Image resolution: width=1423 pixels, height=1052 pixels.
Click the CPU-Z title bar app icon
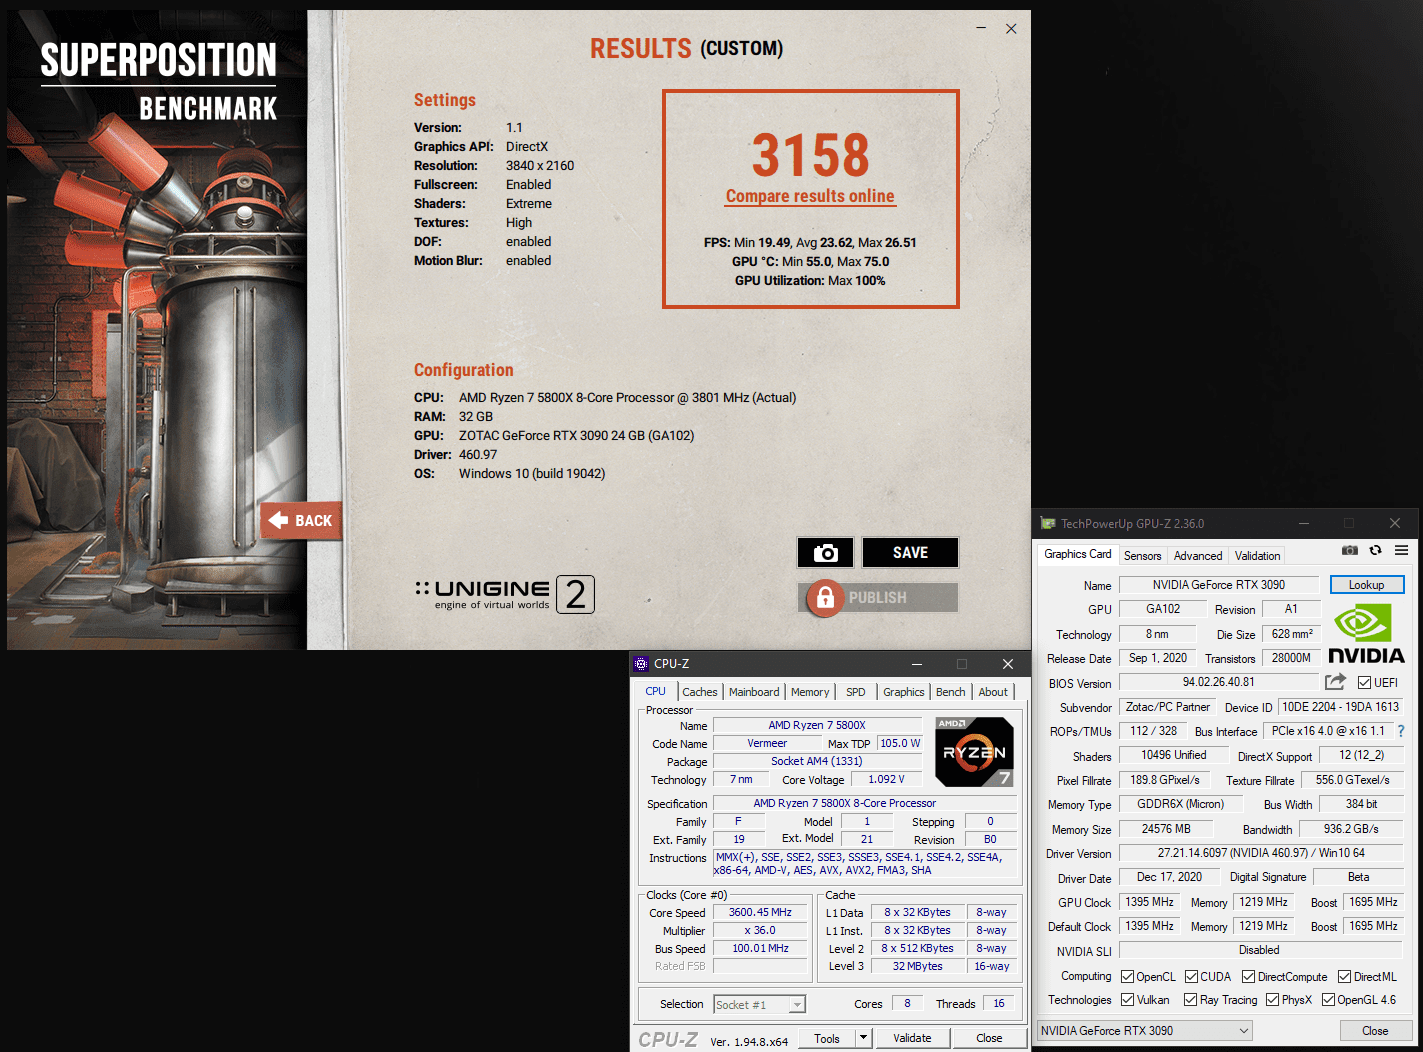tap(642, 664)
